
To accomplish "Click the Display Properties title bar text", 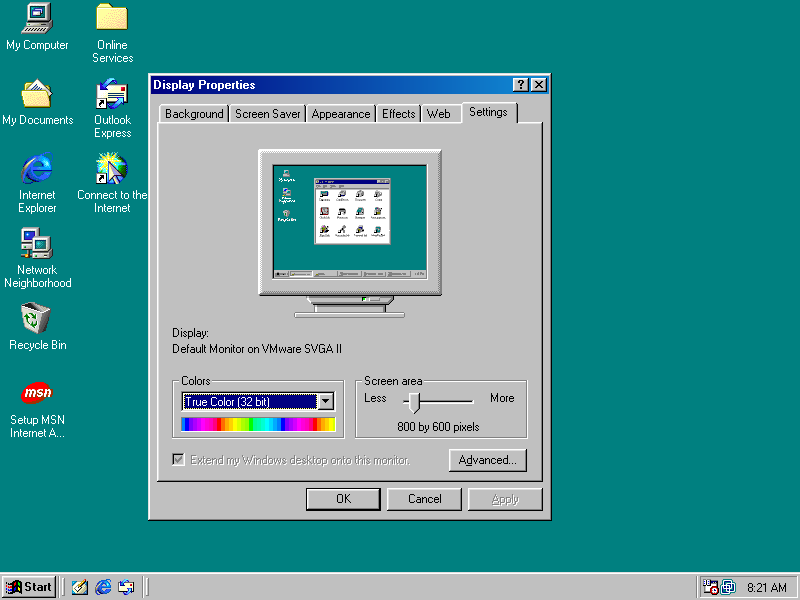I will [x=204, y=85].
